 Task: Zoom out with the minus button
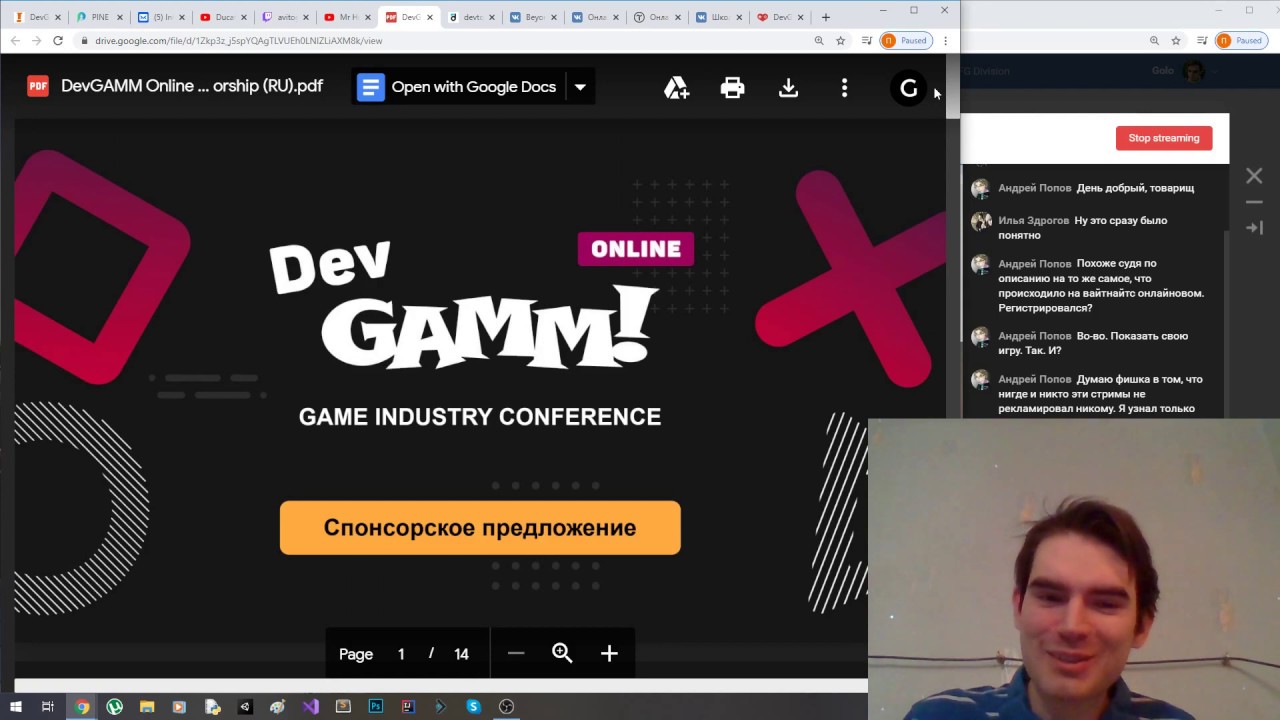pyautogui.click(x=516, y=653)
